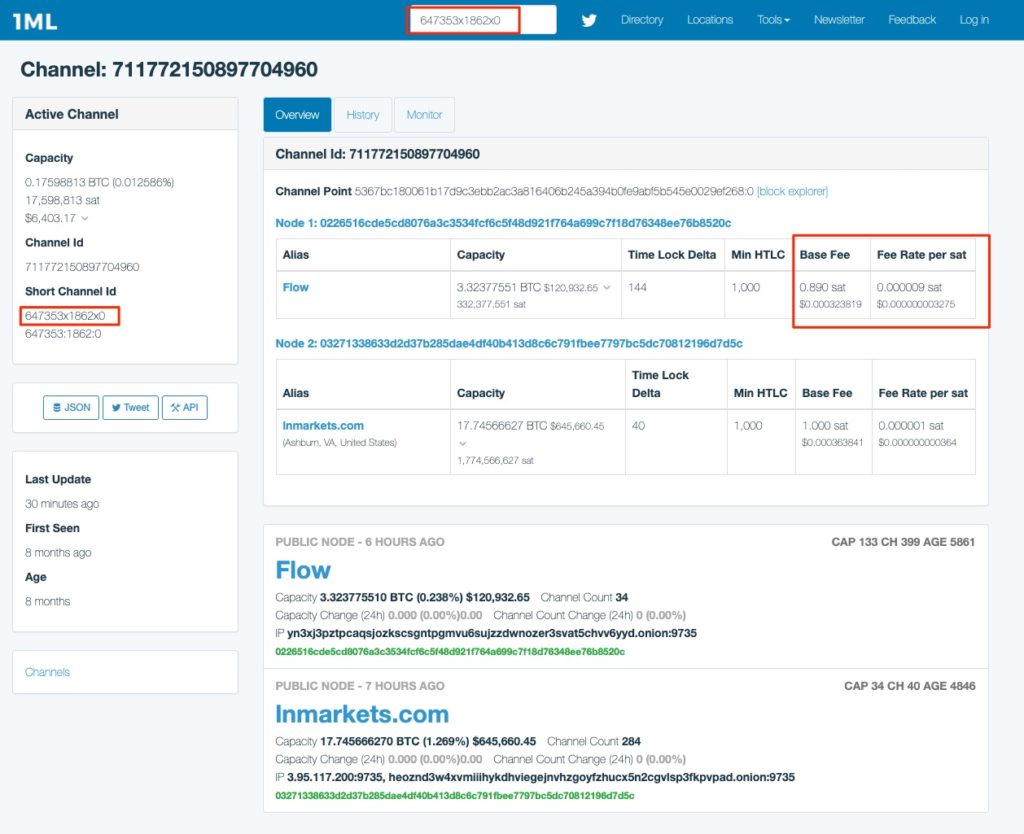
Task: Click the Flow base fee 0.890 sat
Action: [823, 287]
